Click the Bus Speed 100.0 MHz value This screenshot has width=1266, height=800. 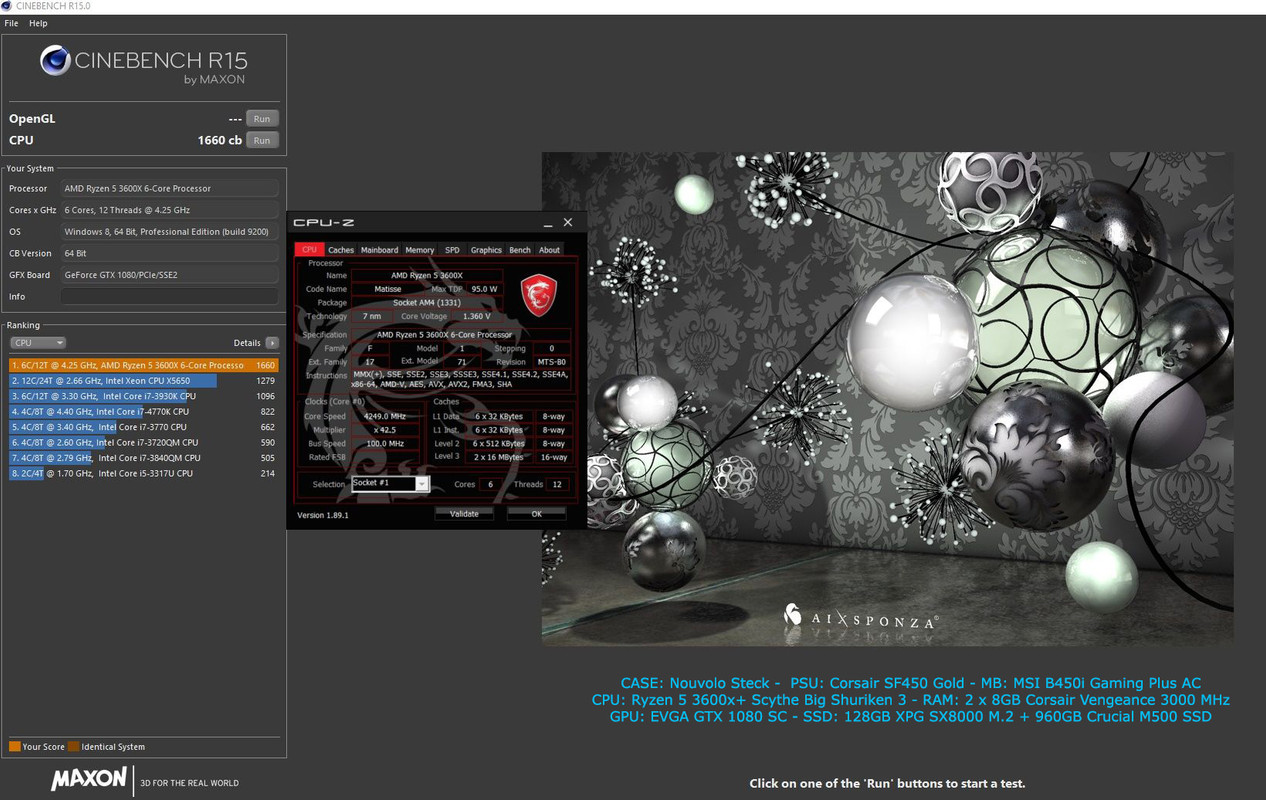pos(384,443)
